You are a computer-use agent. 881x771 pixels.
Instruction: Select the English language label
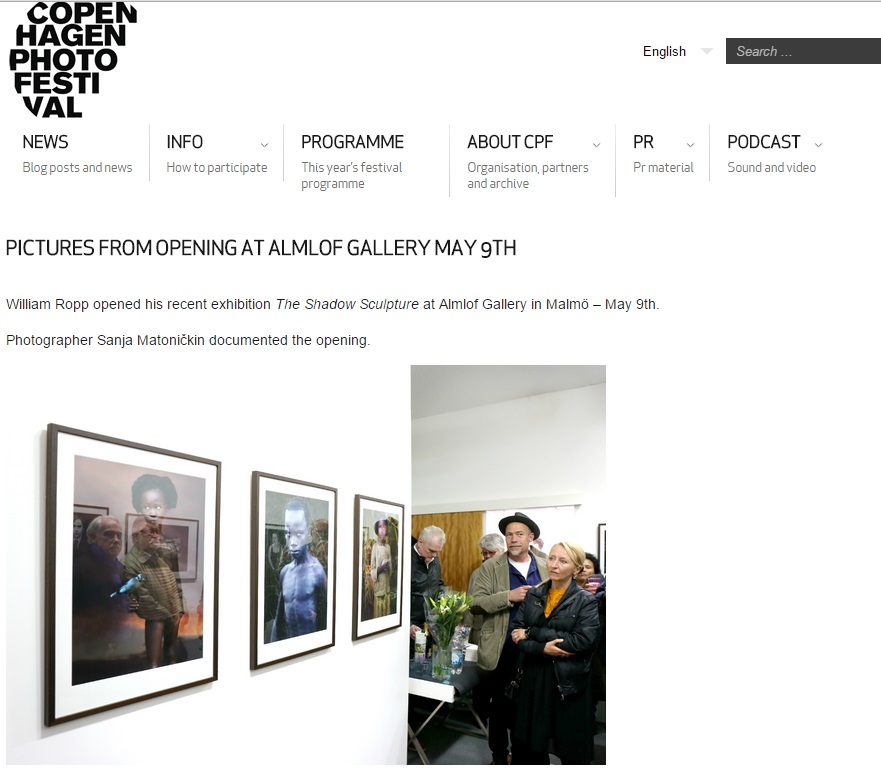click(664, 51)
